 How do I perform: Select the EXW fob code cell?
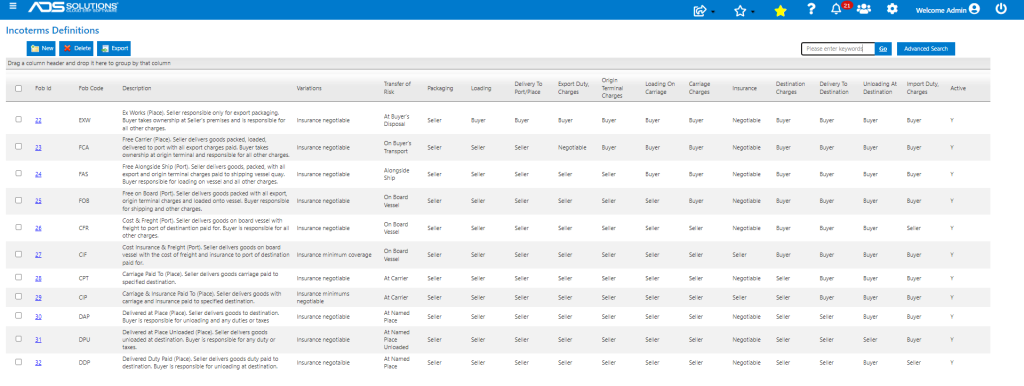[x=84, y=120]
